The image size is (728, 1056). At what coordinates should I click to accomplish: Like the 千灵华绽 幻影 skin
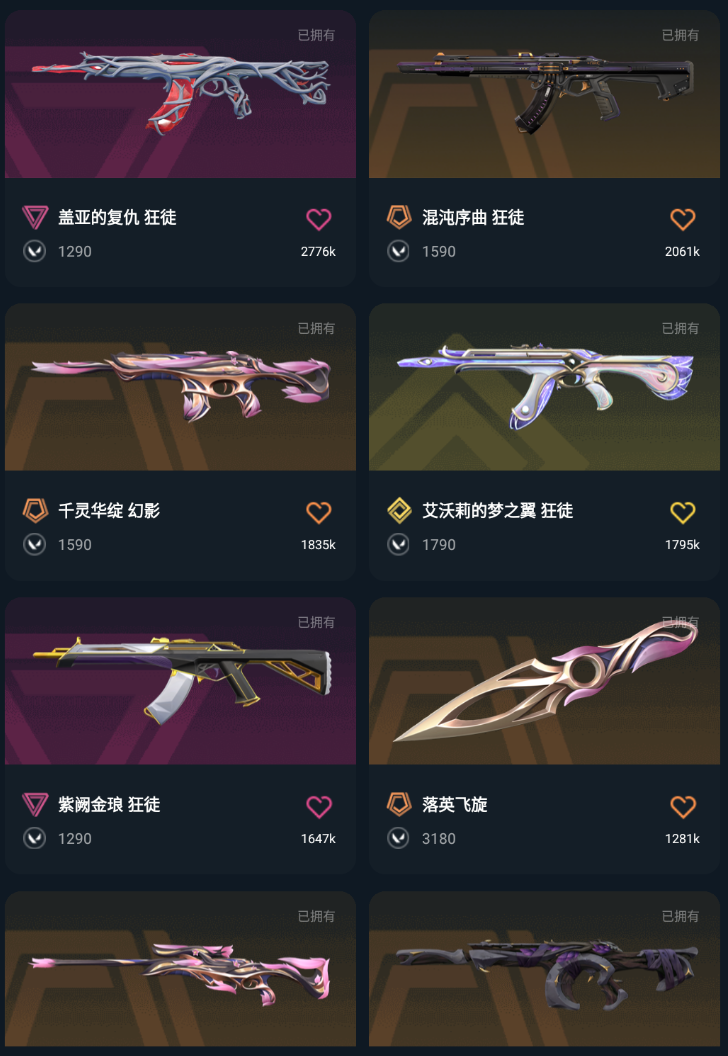pos(319,513)
